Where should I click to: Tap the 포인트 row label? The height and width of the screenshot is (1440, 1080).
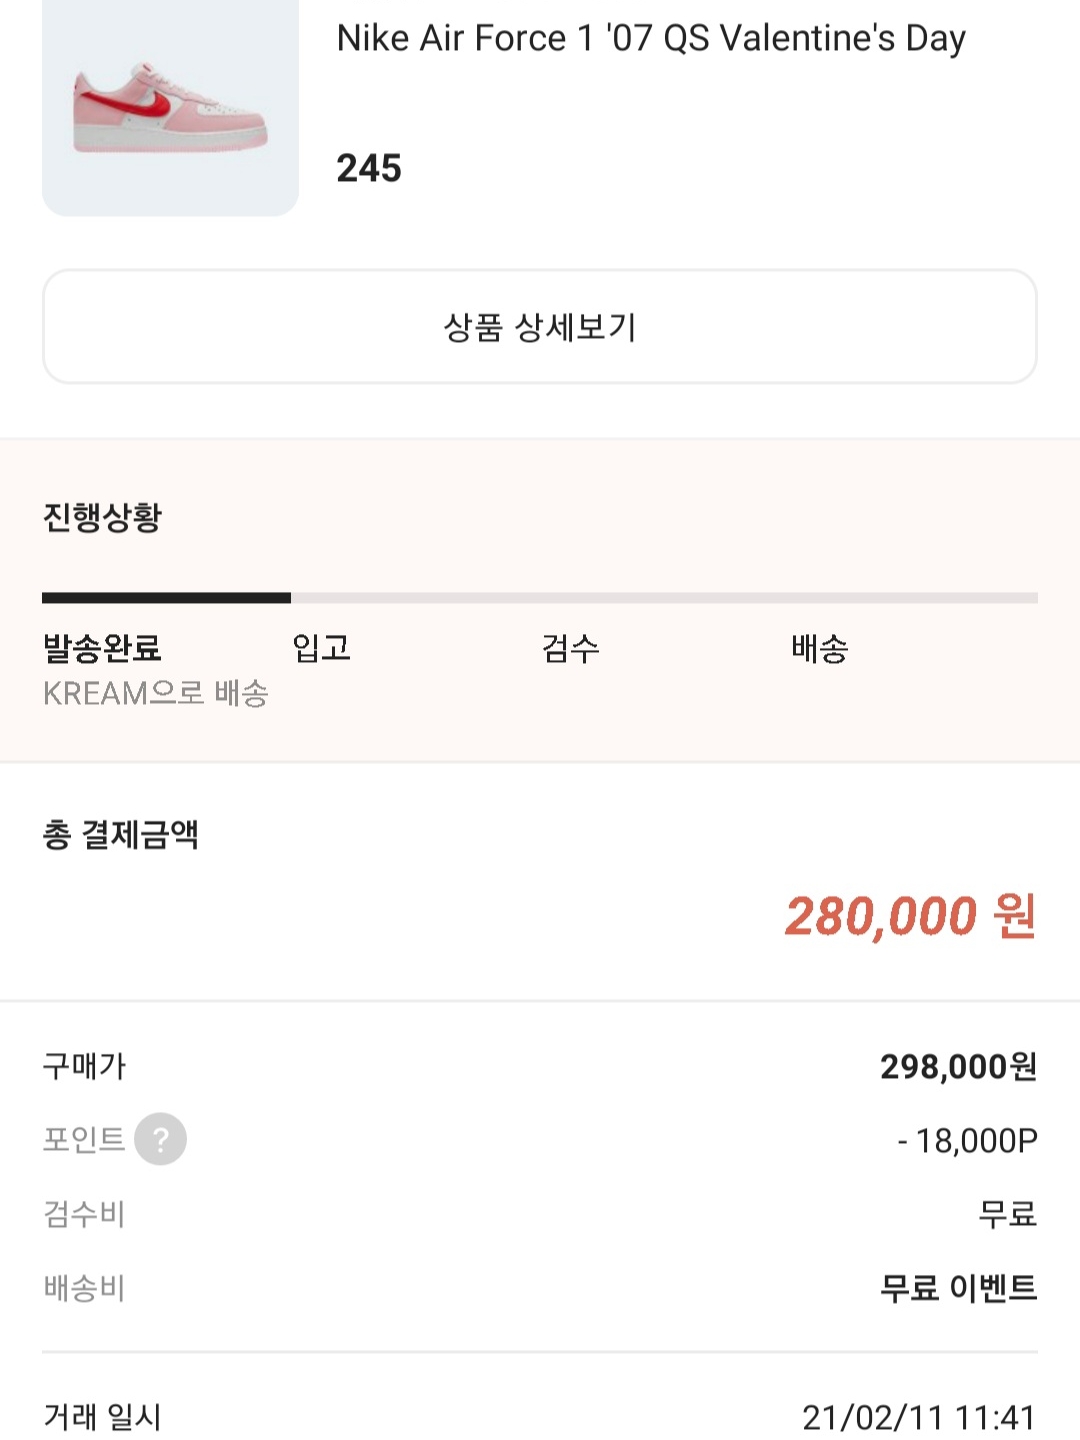(84, 1139)
